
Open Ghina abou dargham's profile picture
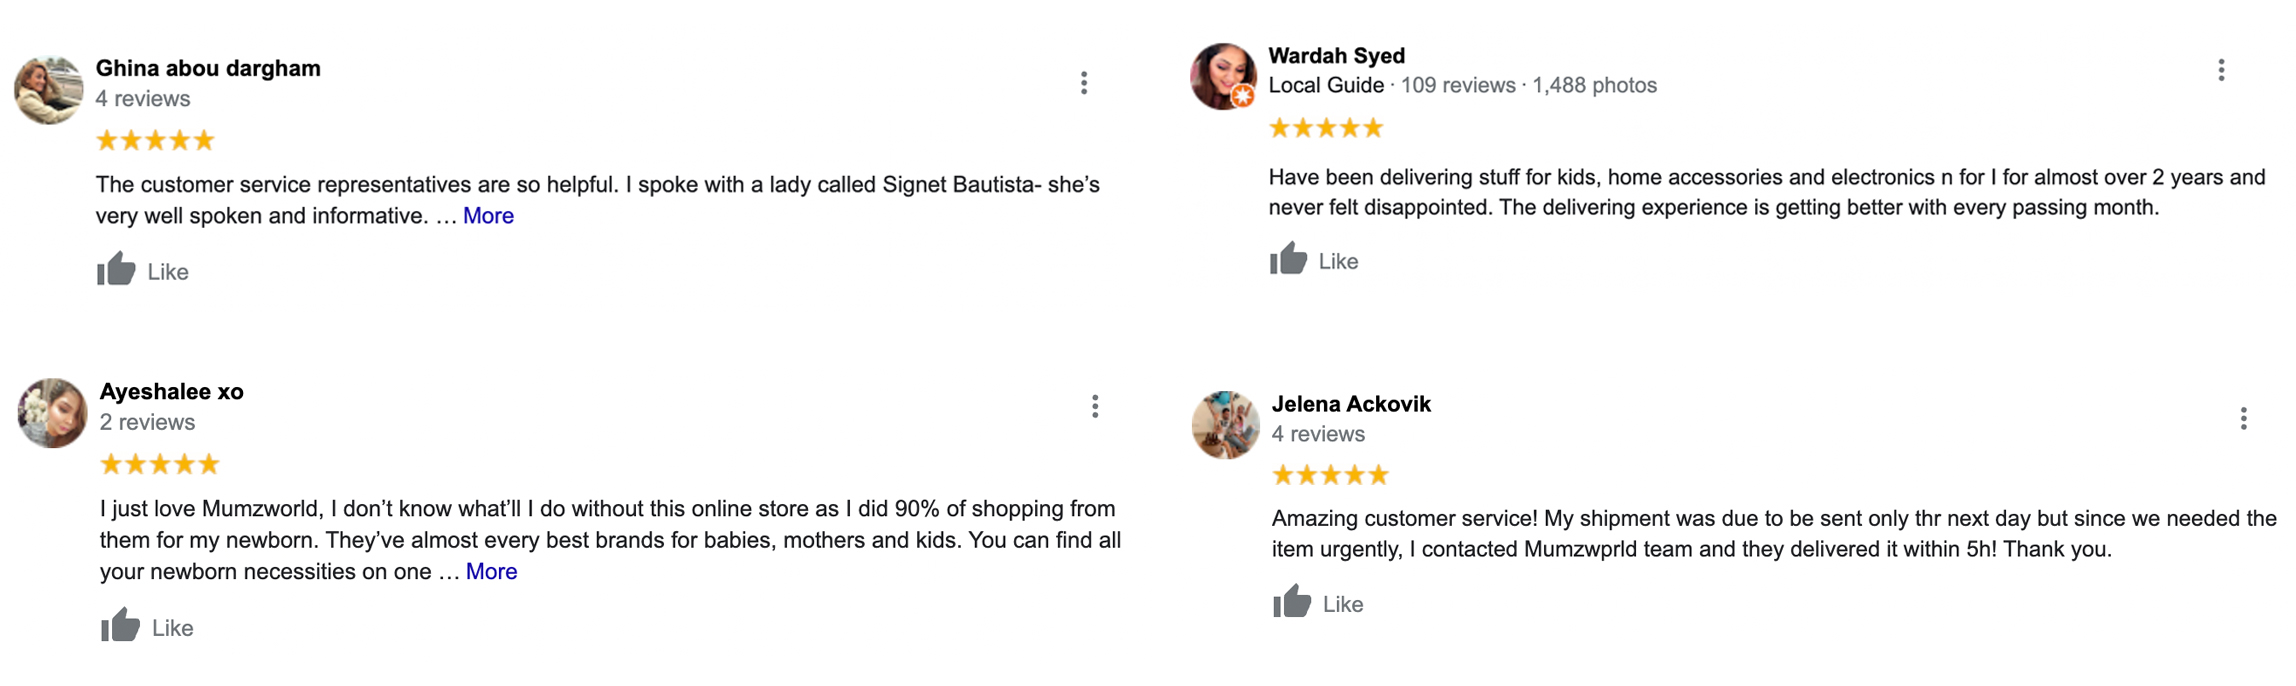click(x=49, y=90)
